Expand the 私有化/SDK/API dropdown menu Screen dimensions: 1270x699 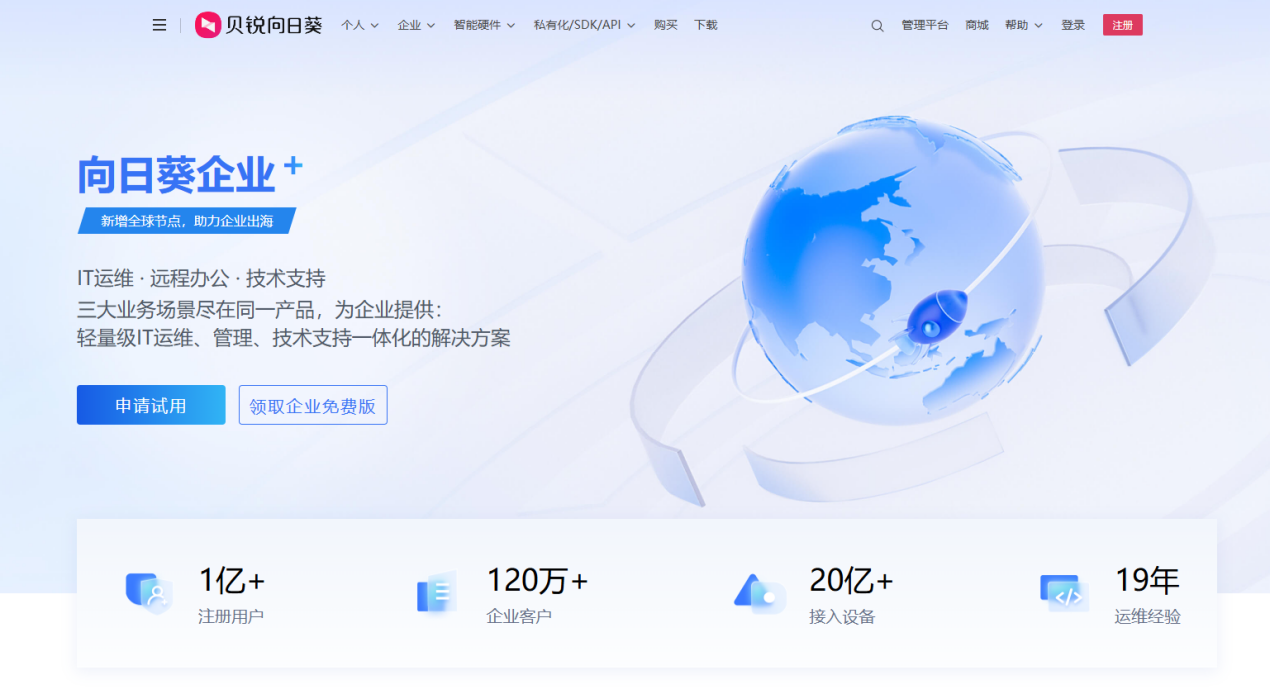[x=584, y=25]
